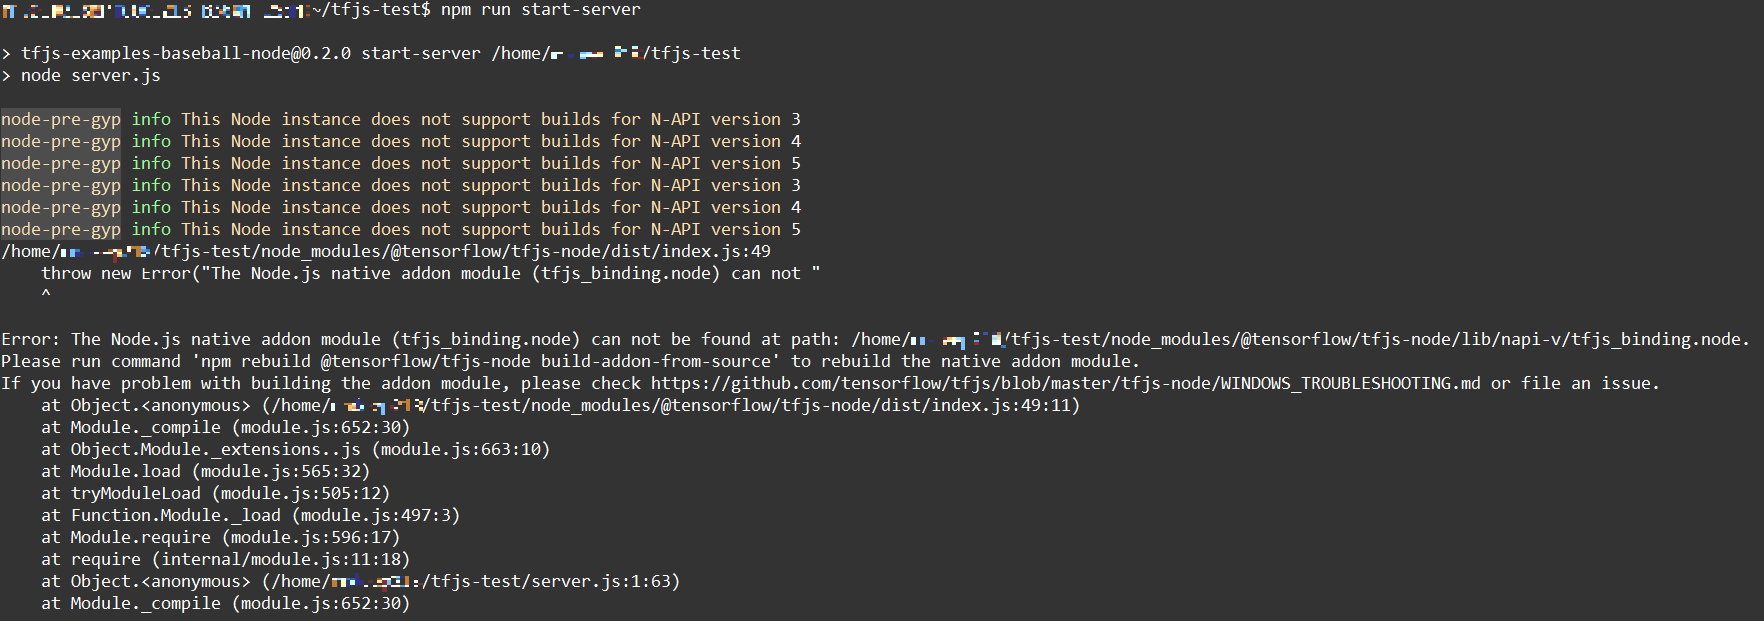This screenshot has width=1764, height=621.
Task: Click the 'Error:' word starting the error message
Action: click(x=31, y=339)
